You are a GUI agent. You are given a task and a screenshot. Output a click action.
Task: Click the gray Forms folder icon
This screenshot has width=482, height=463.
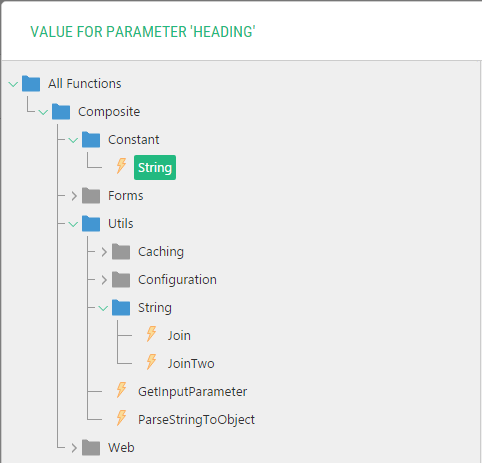(91, 195)
